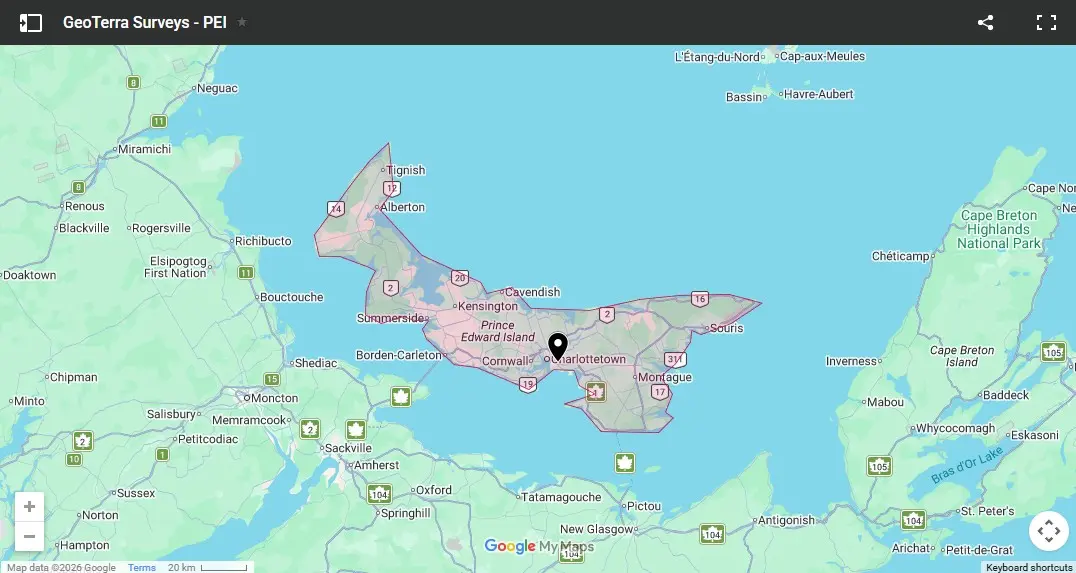Click the black marker at Charlottetown
The height and width of the screenshot is (573, 1076).
click(x=558, y=346)
